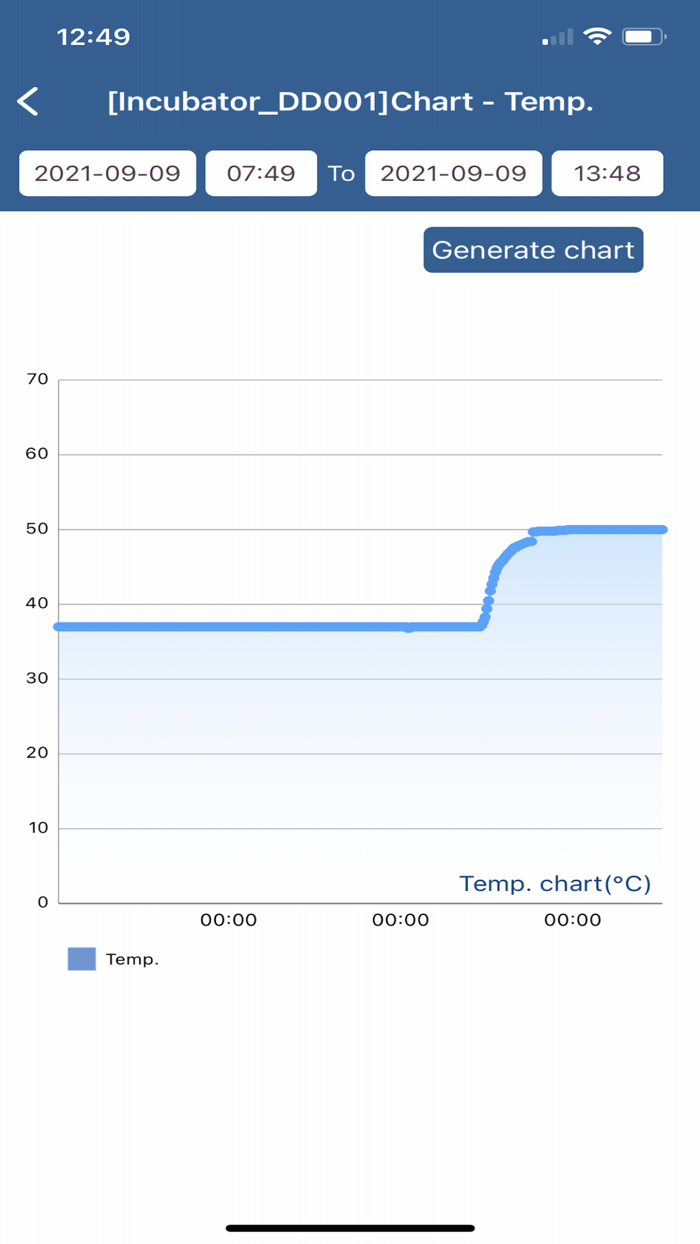Tap the Wi-Fi status icon
The width and height of the screenshot is (700, 1244).
click(x=598, y=37)
